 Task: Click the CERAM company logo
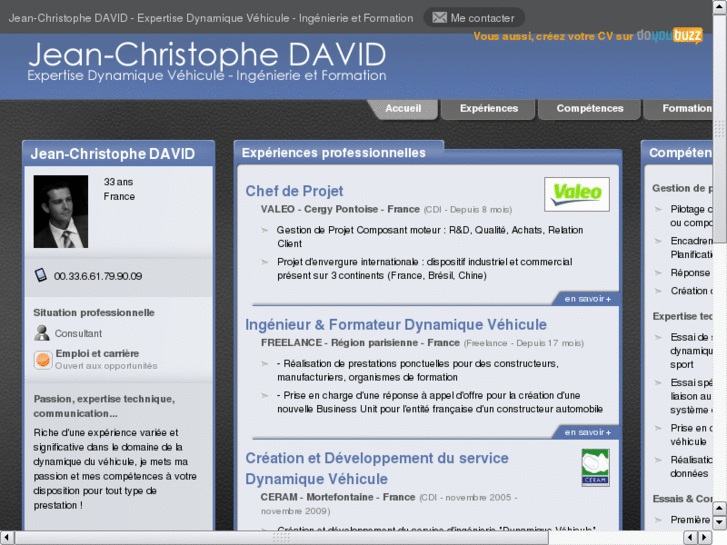tap(595, 468)
